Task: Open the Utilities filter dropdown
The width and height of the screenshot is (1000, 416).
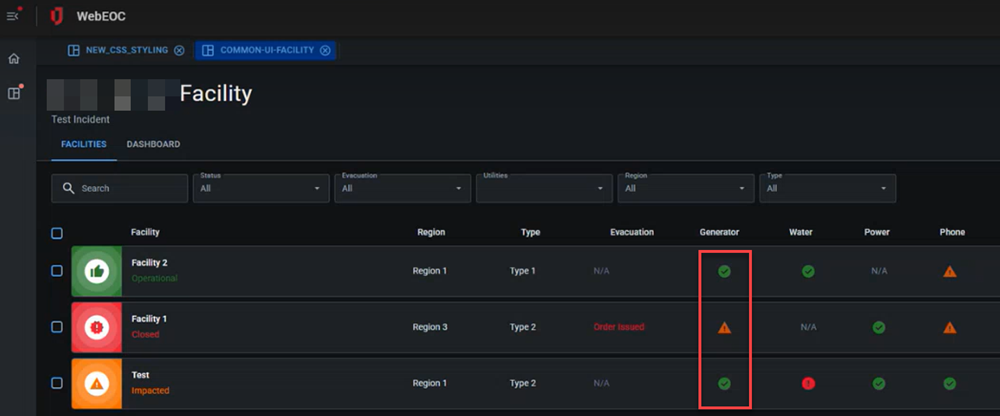Action: pos(544,189)
